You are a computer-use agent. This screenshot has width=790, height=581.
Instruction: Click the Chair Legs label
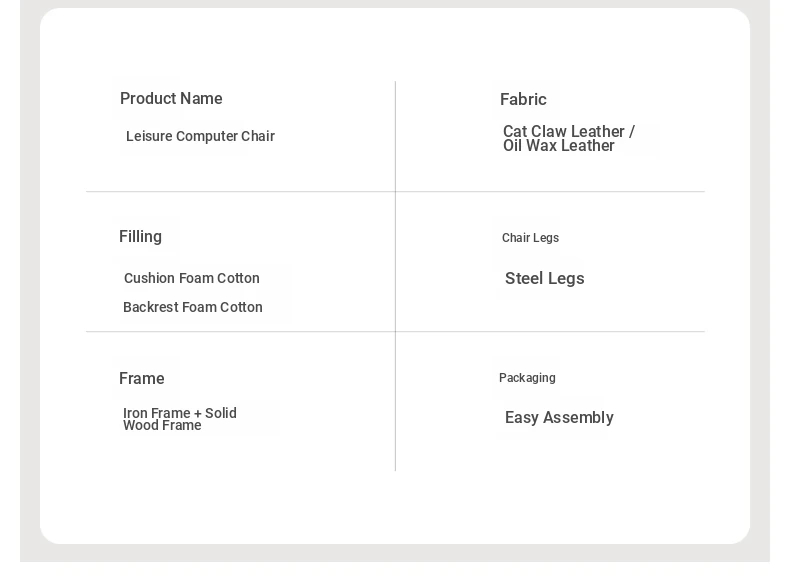tap(530, 238)
